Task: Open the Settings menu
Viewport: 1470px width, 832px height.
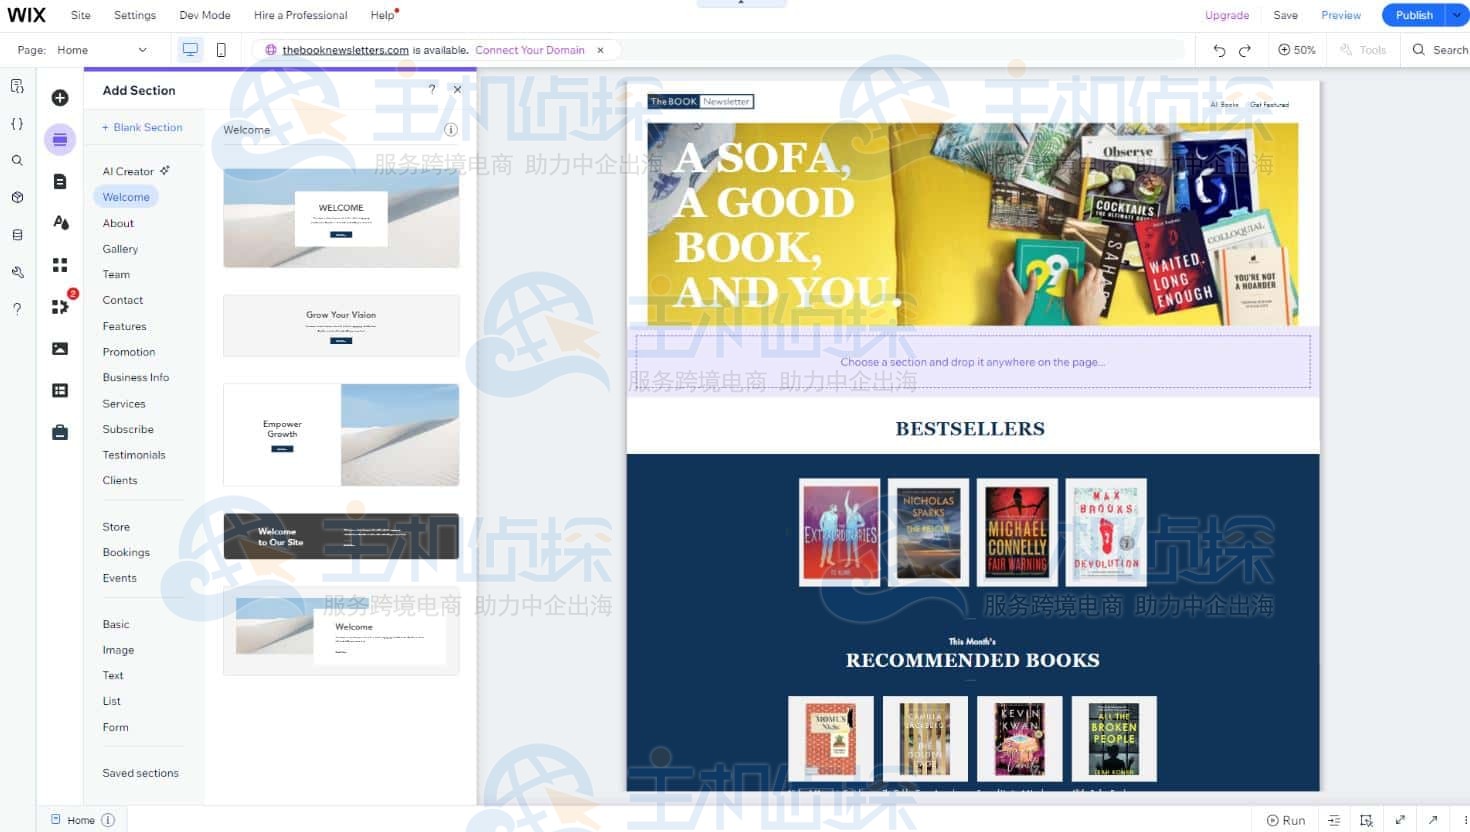Action: [x=135, y=15]
